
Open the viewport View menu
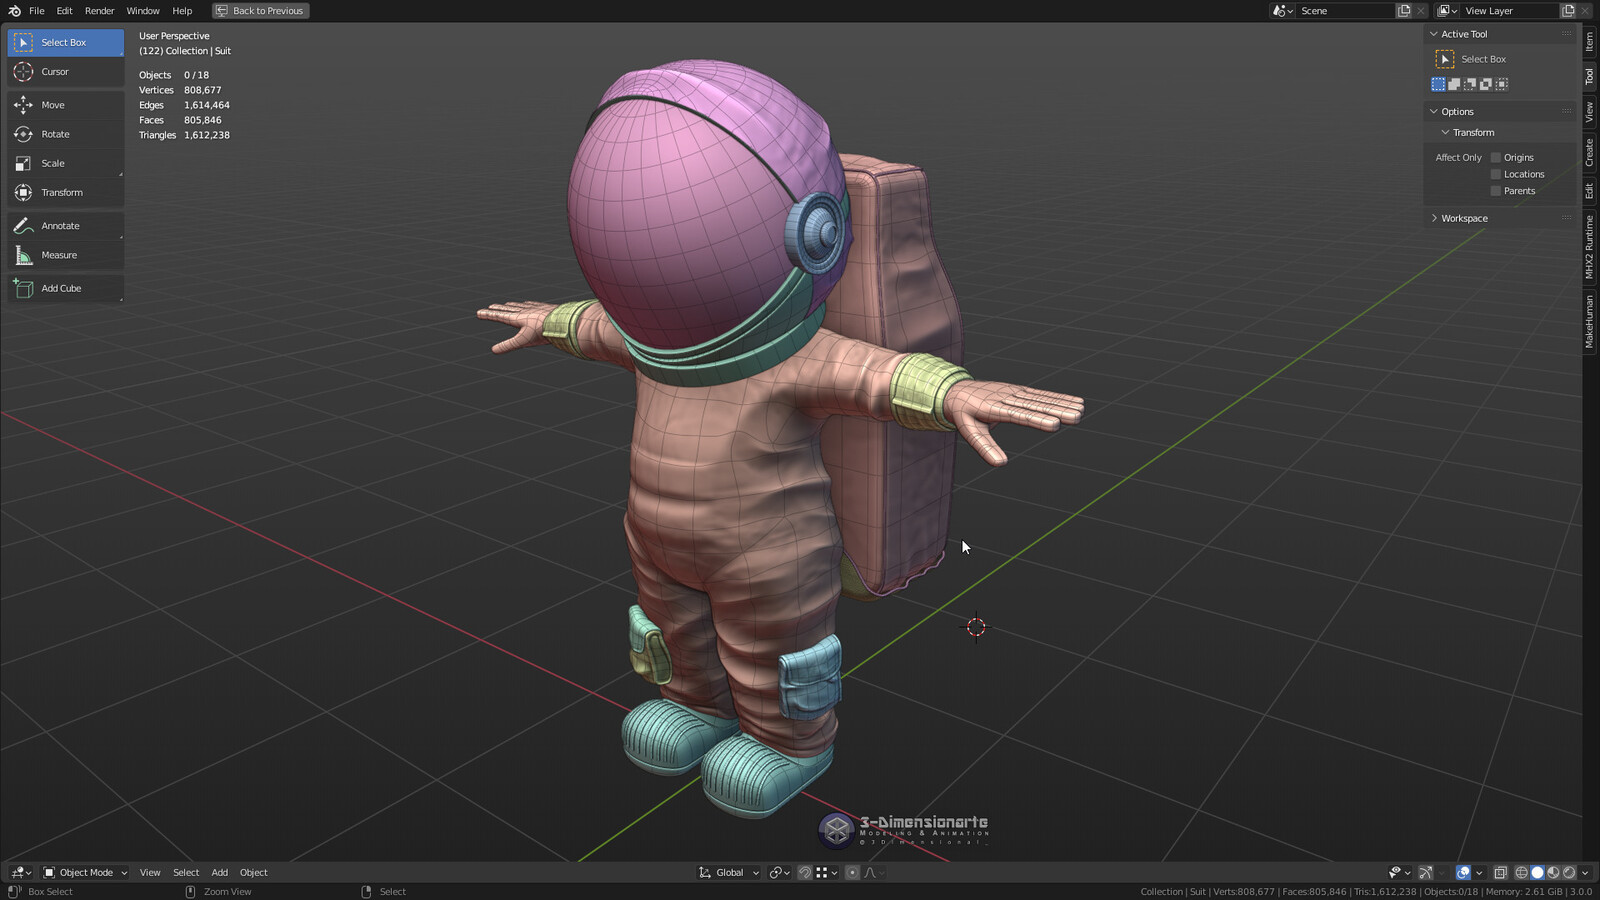tap(150, 873)
